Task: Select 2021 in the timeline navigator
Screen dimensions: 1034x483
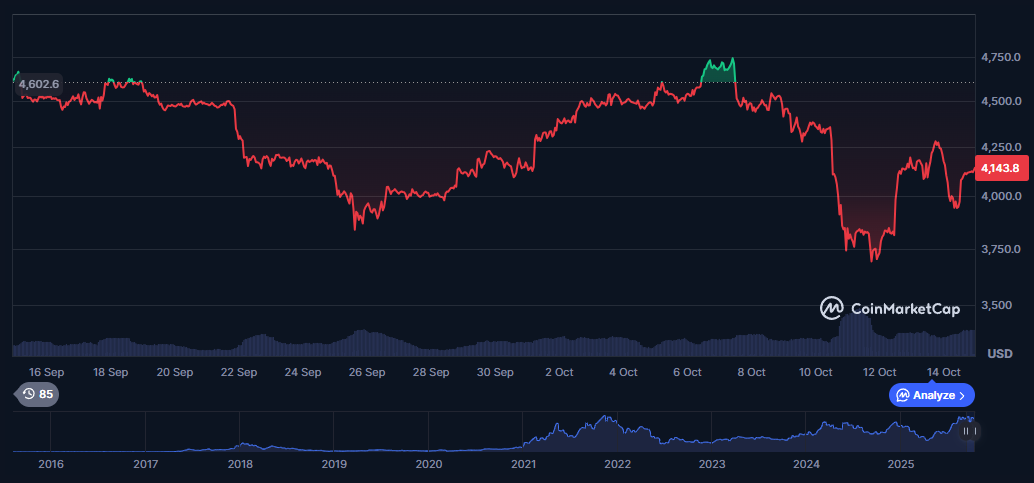Action: coord(523,464)
